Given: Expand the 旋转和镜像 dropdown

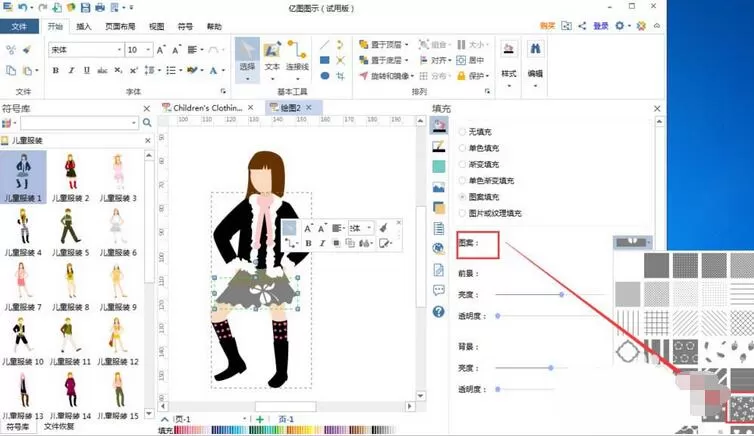Looking at the screenshot, I should tap(412, 76).
